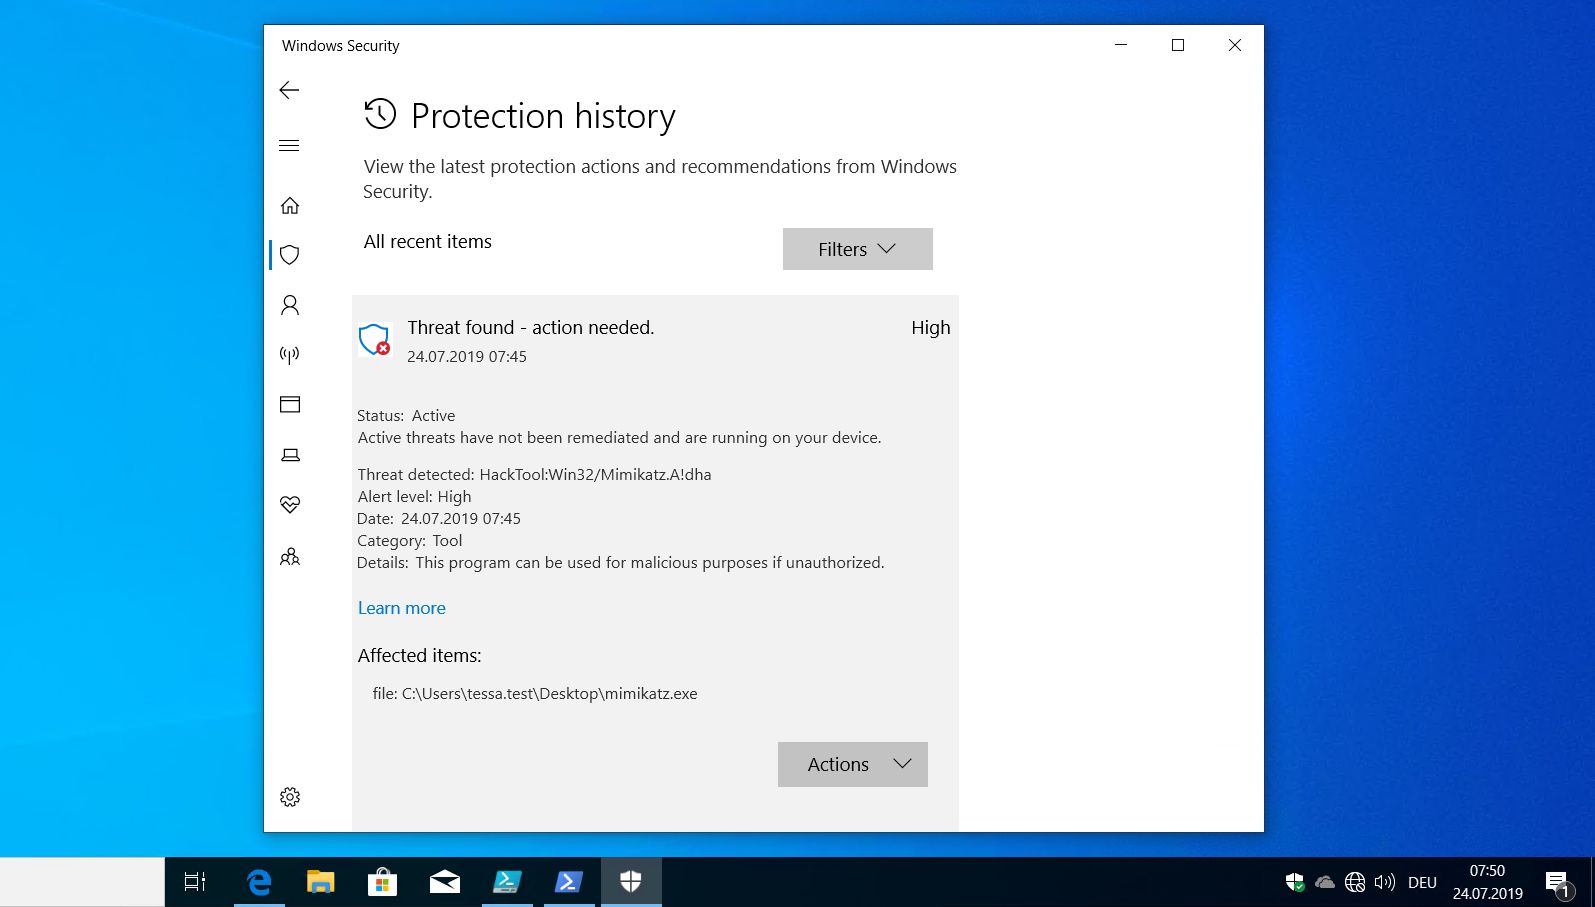Screen dimensions: 1595x907
Task: Open the Home section in sidebar
Action: coord(290,205)
